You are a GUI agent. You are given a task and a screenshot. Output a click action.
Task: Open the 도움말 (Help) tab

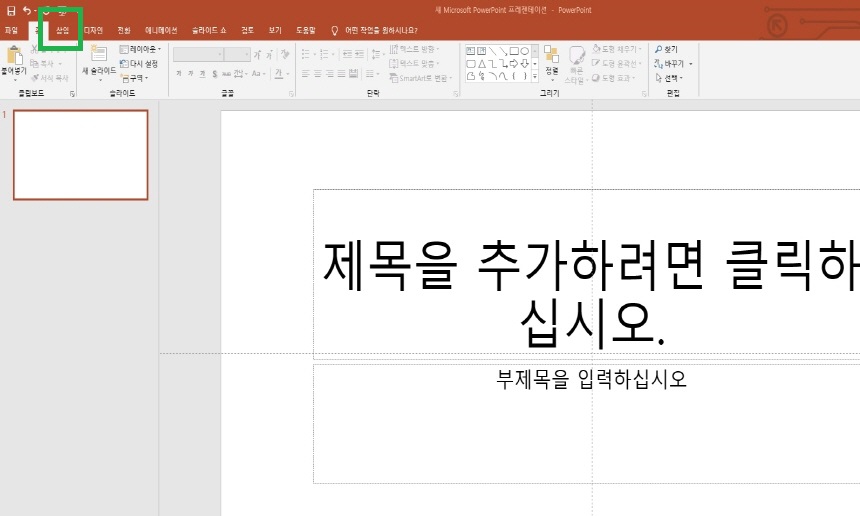305,31
